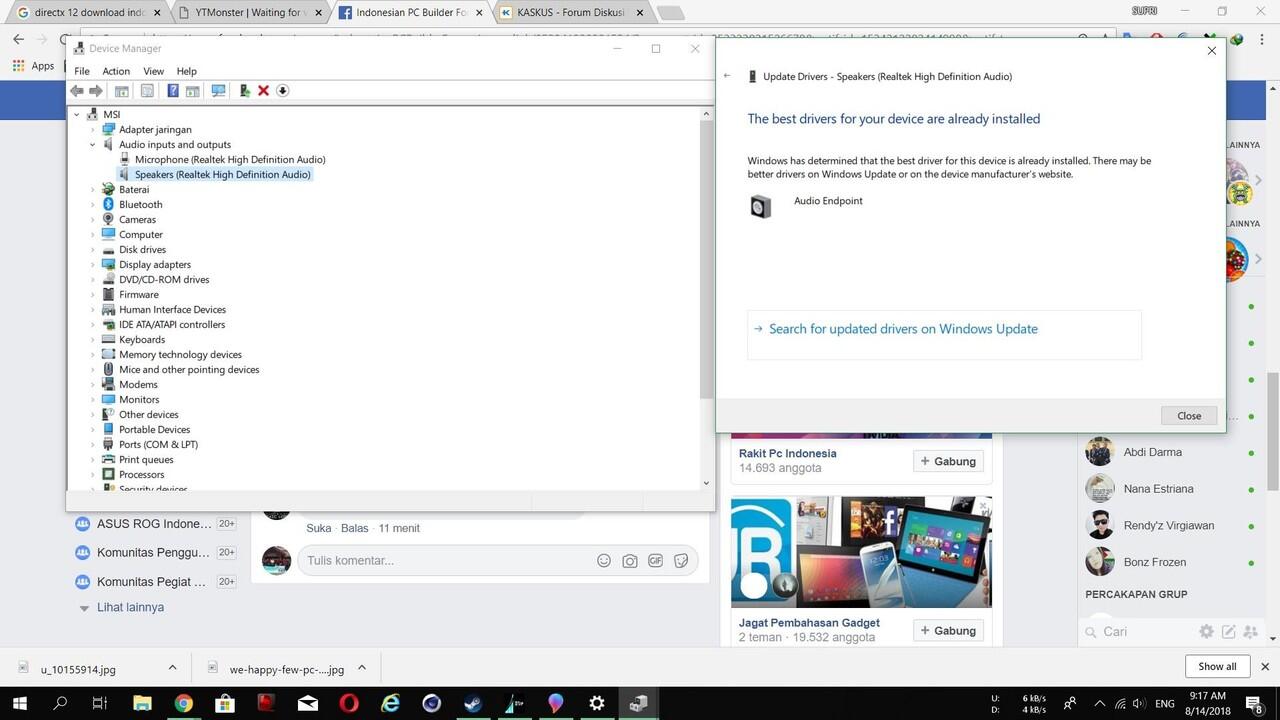
Task: Open the Action menu in Device Manager
Action: click(x=116, y=71)
